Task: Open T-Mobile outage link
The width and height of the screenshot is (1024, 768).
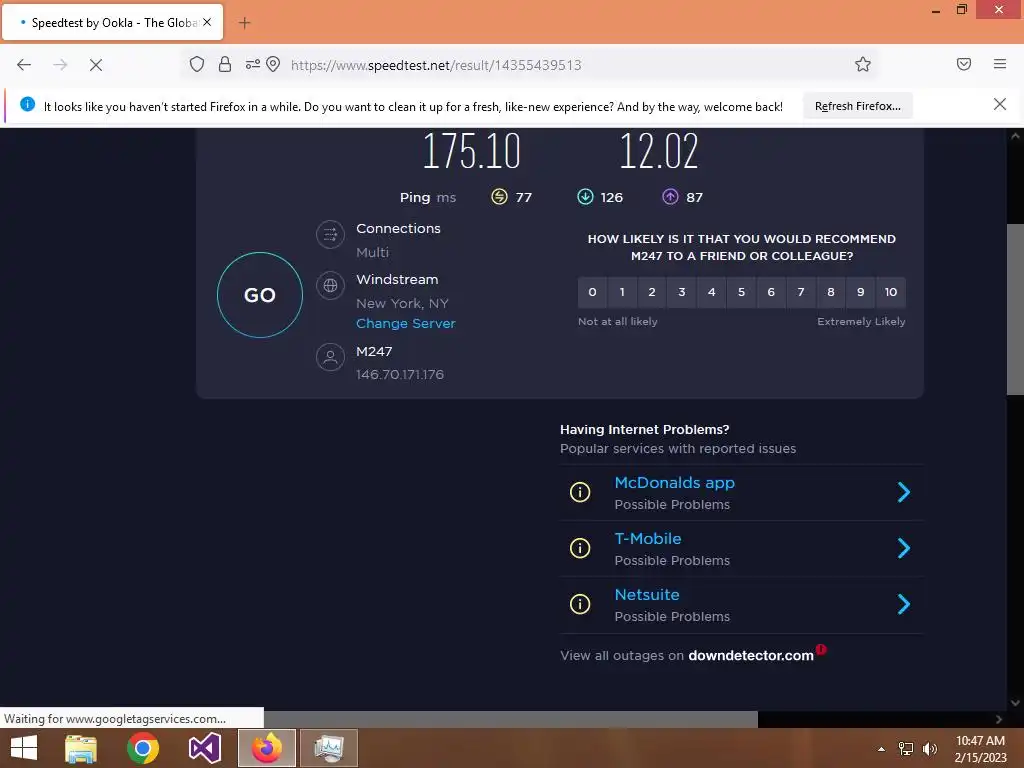Action: tap(648, 539)
